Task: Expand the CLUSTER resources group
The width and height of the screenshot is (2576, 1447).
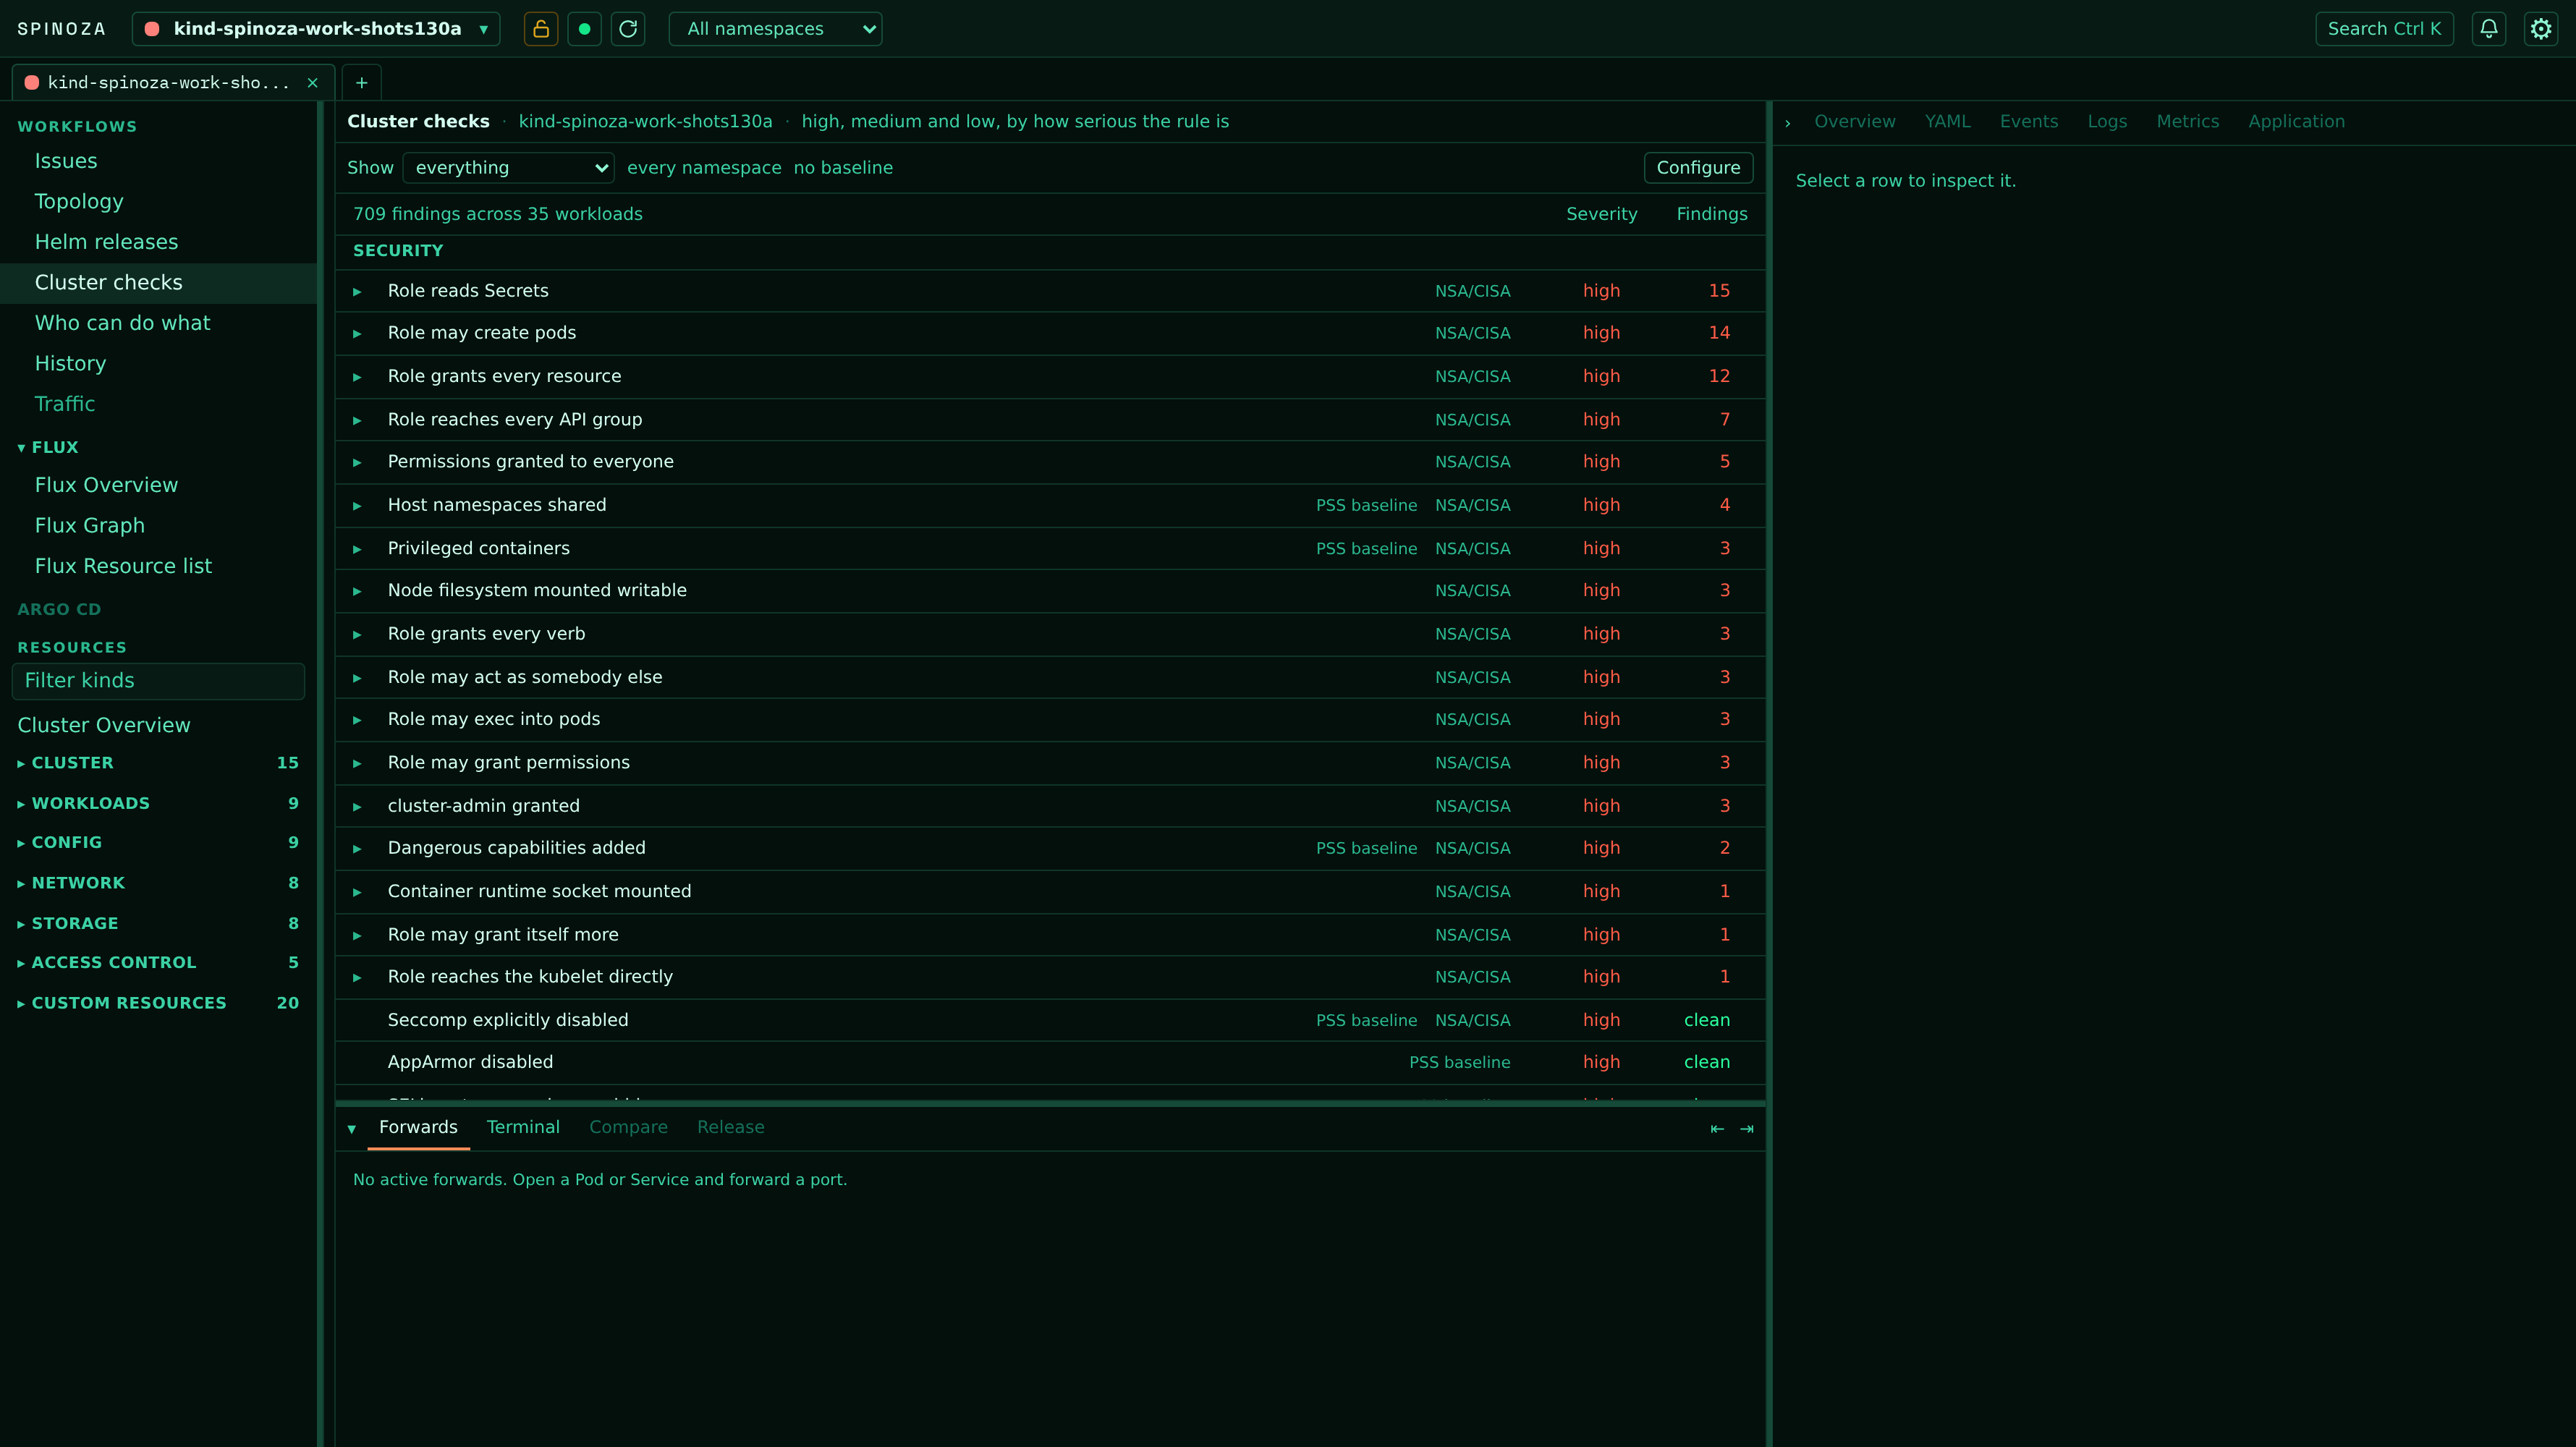Action: click(x=158, y=763)
